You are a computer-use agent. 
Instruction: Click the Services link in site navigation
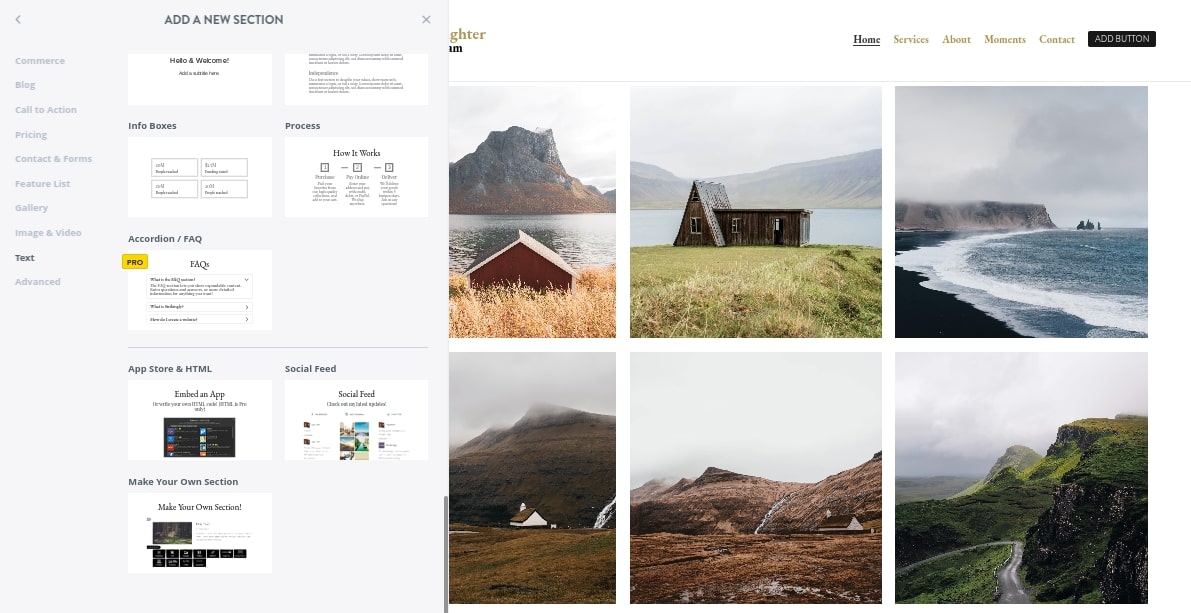tap(910, 40)
